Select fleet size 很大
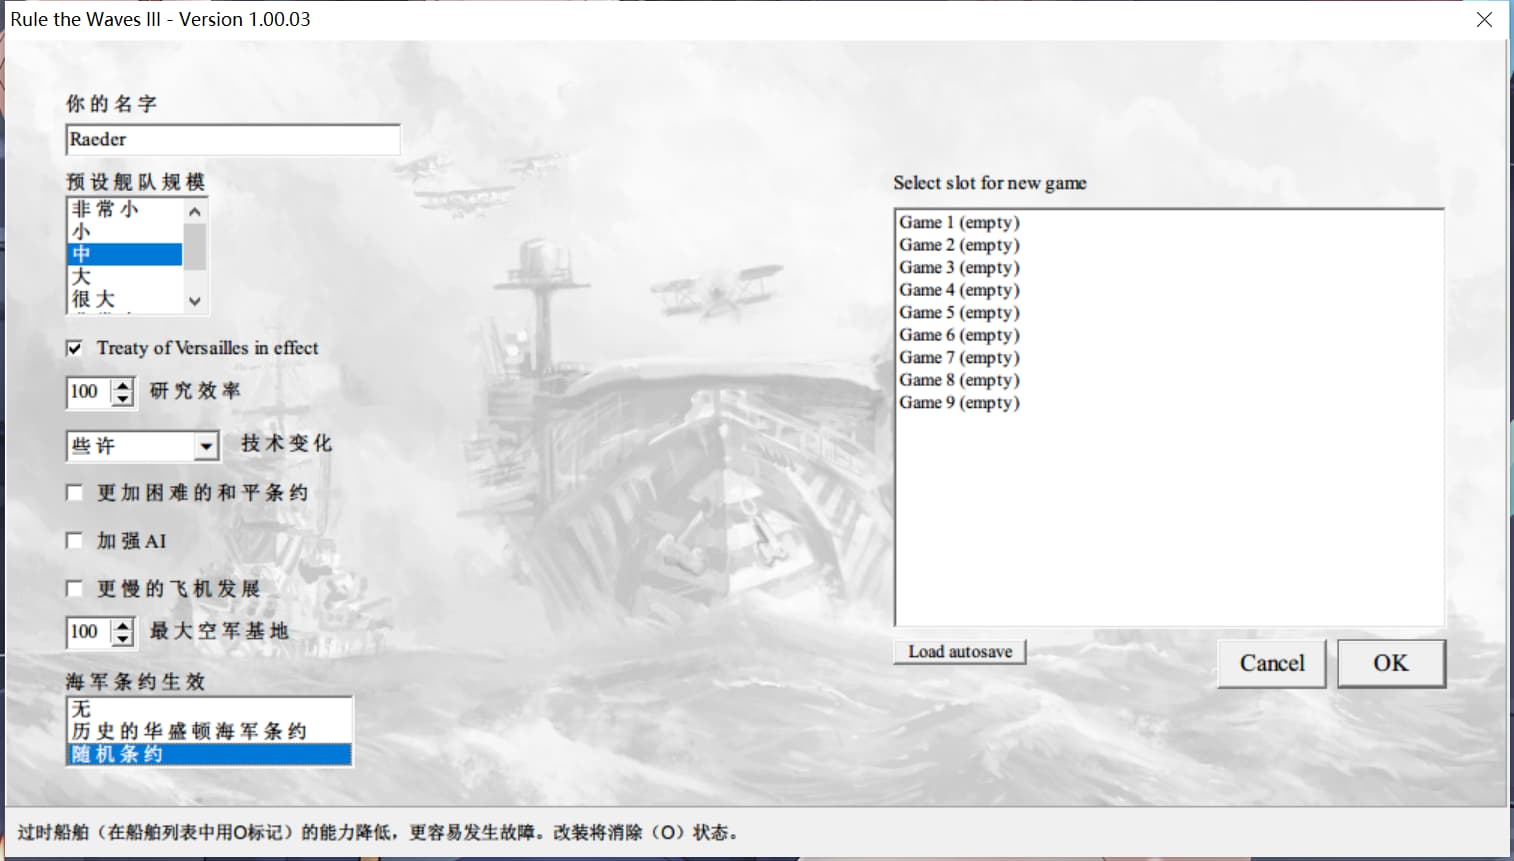The image size is (1514, 861). coord(125,299)
